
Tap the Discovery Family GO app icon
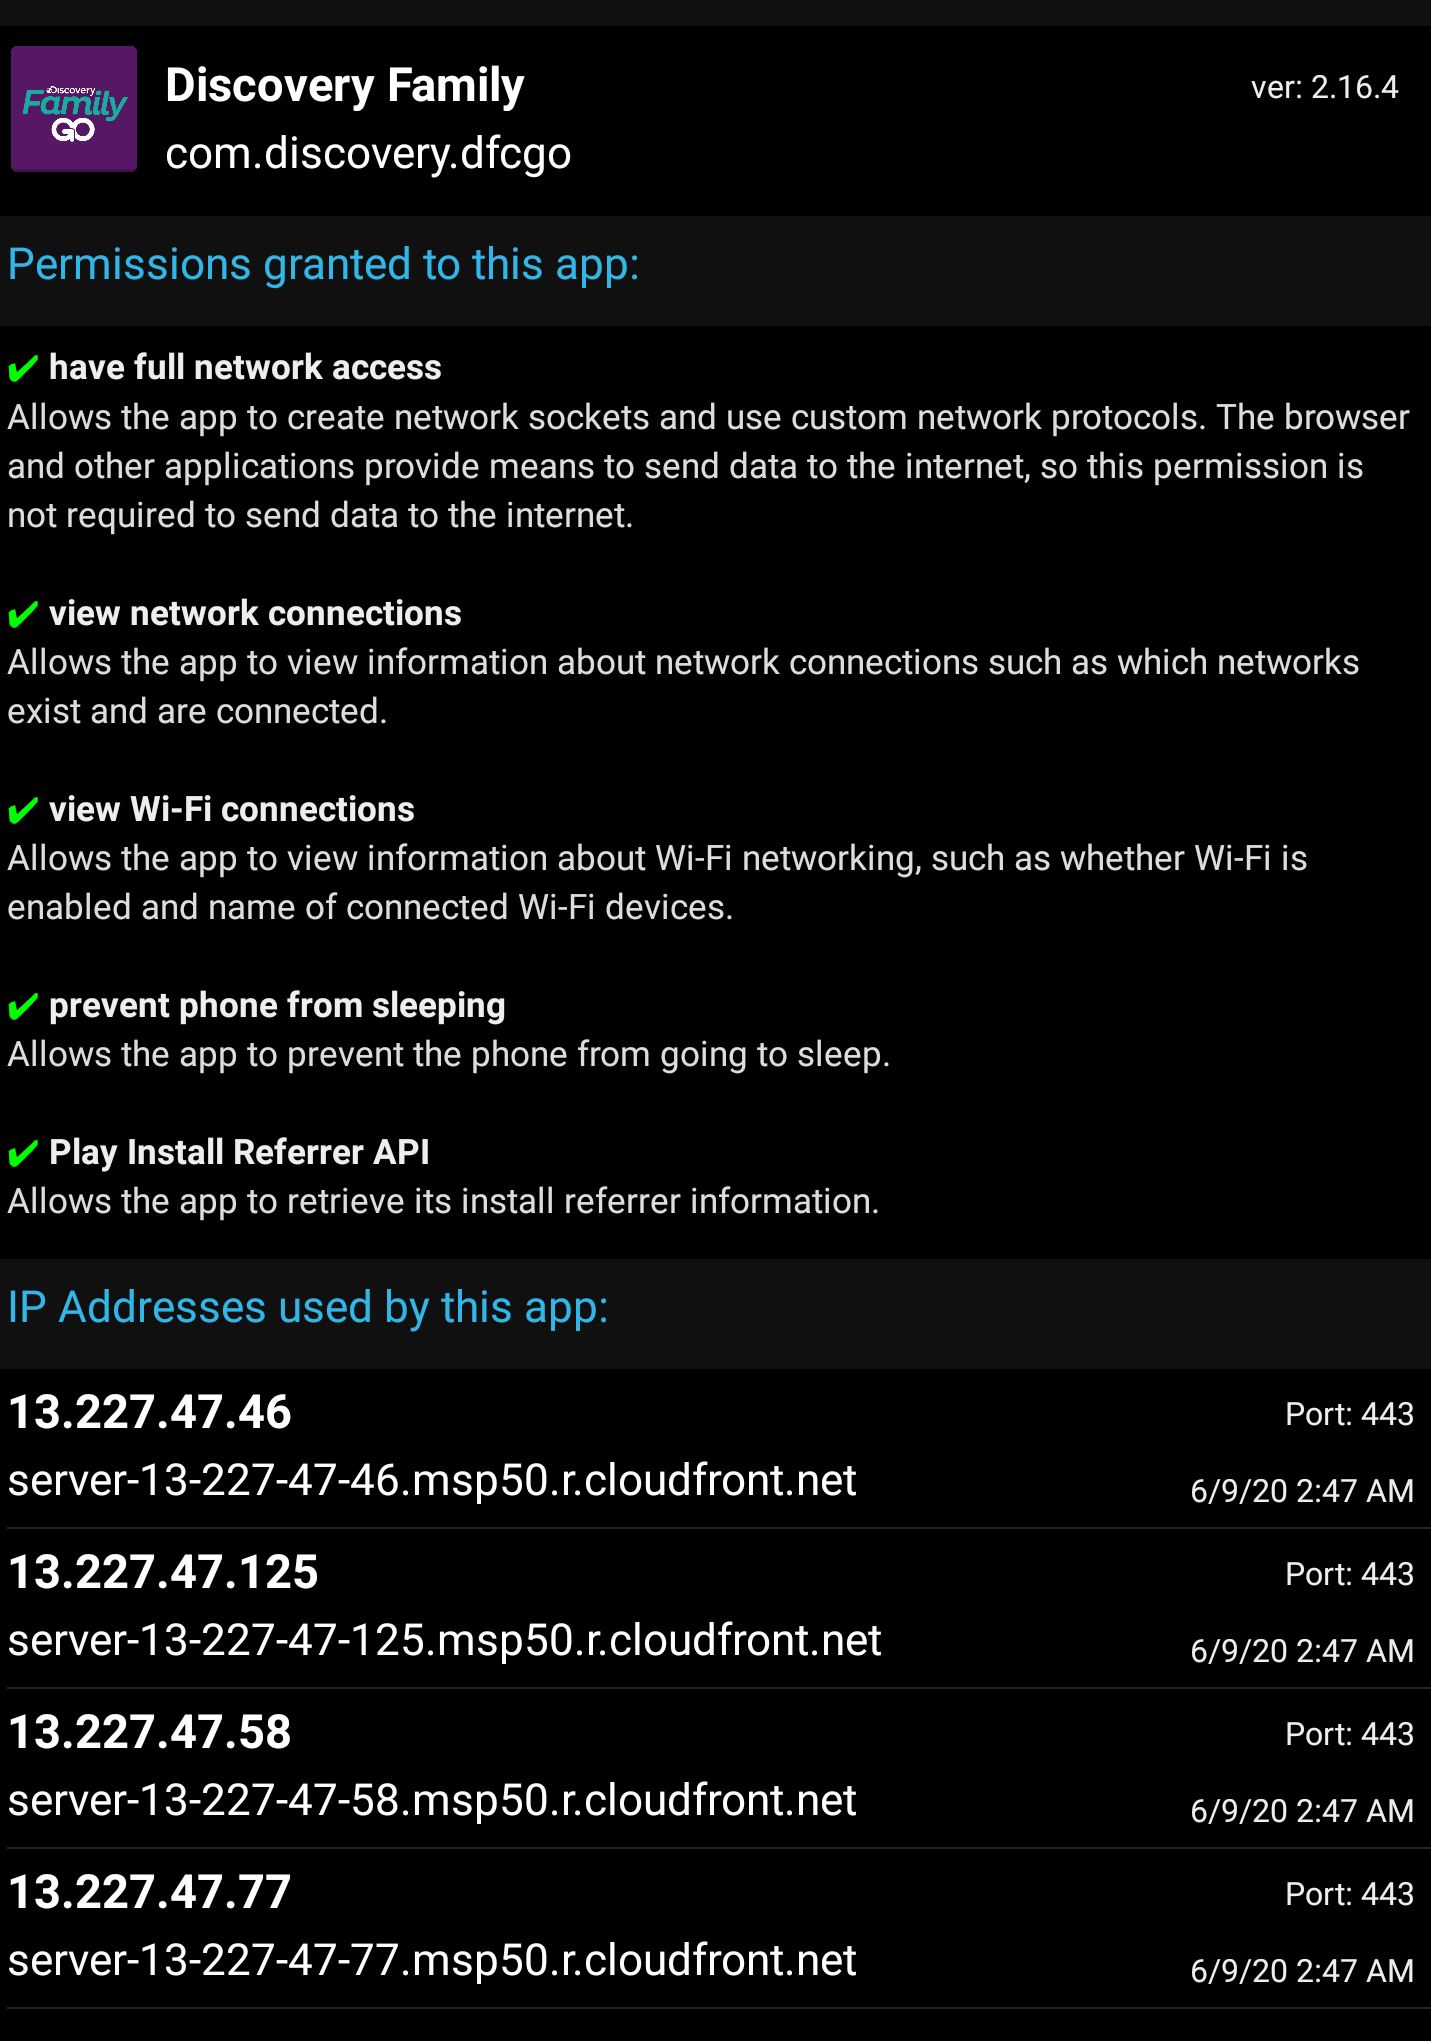(74, 109)
